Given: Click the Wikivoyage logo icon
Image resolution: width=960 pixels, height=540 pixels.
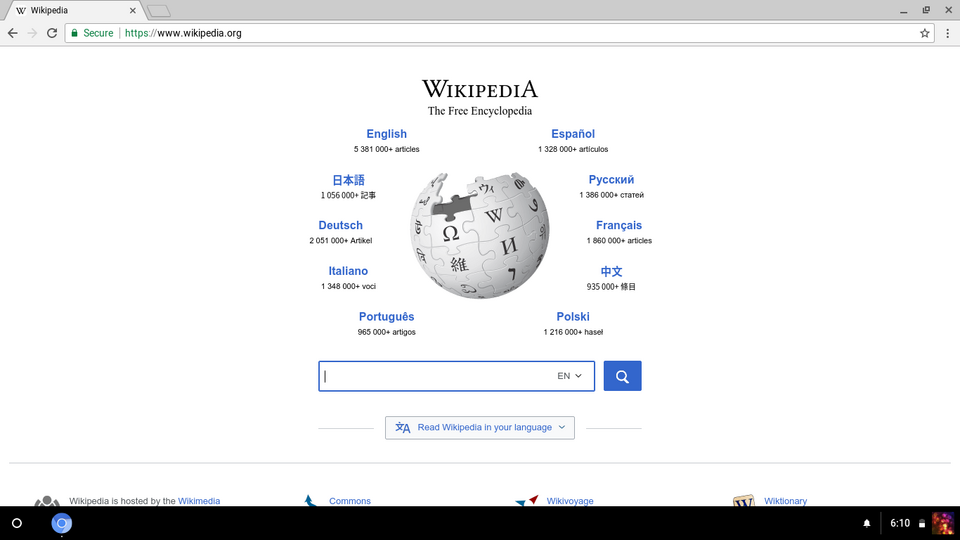Looking at the screenshot, I should pyautogui.click(x=527, y=501).
